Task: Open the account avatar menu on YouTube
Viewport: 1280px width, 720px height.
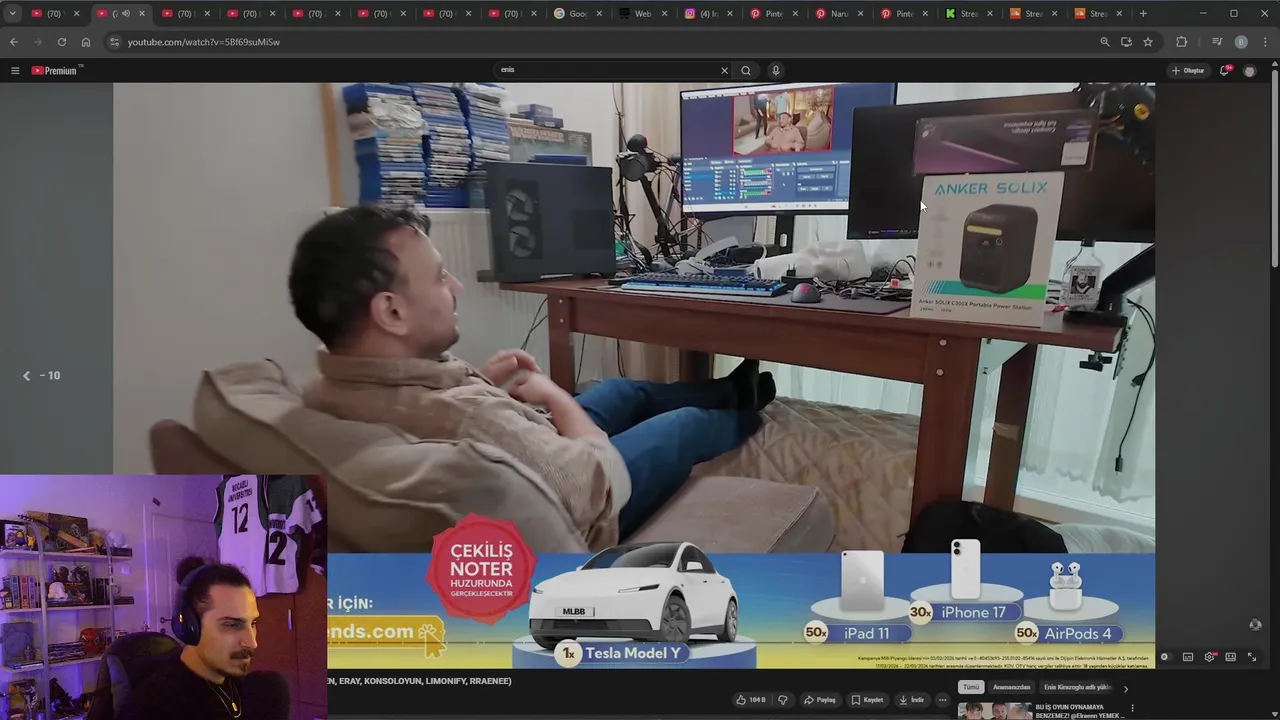Action: [x=1249, y=70]
